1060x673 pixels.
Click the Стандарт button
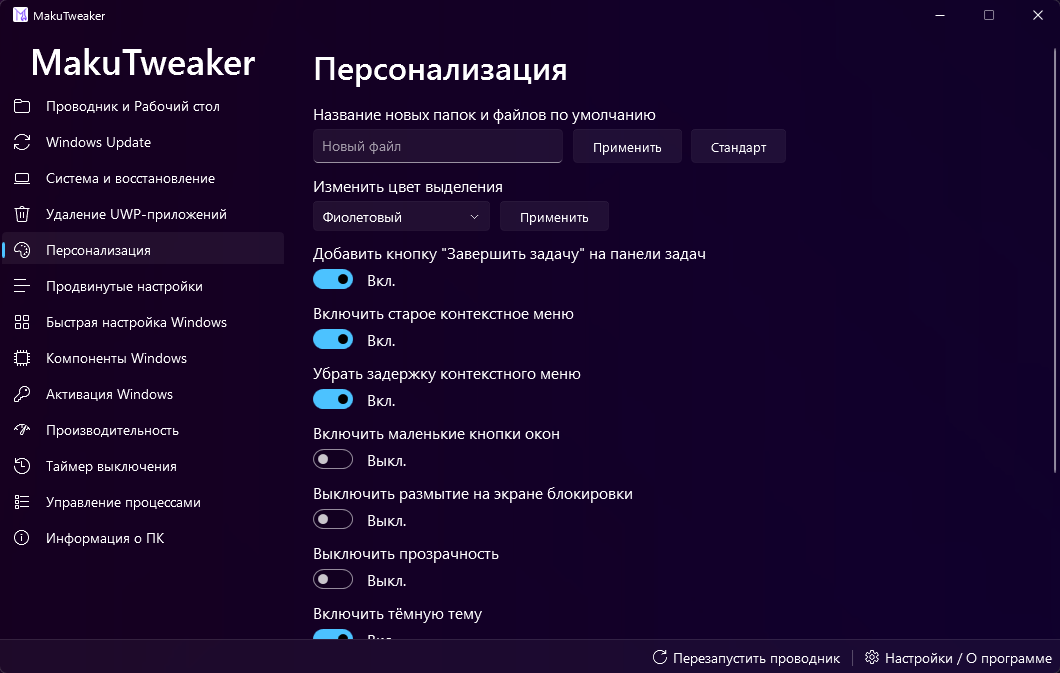[738, 146]
